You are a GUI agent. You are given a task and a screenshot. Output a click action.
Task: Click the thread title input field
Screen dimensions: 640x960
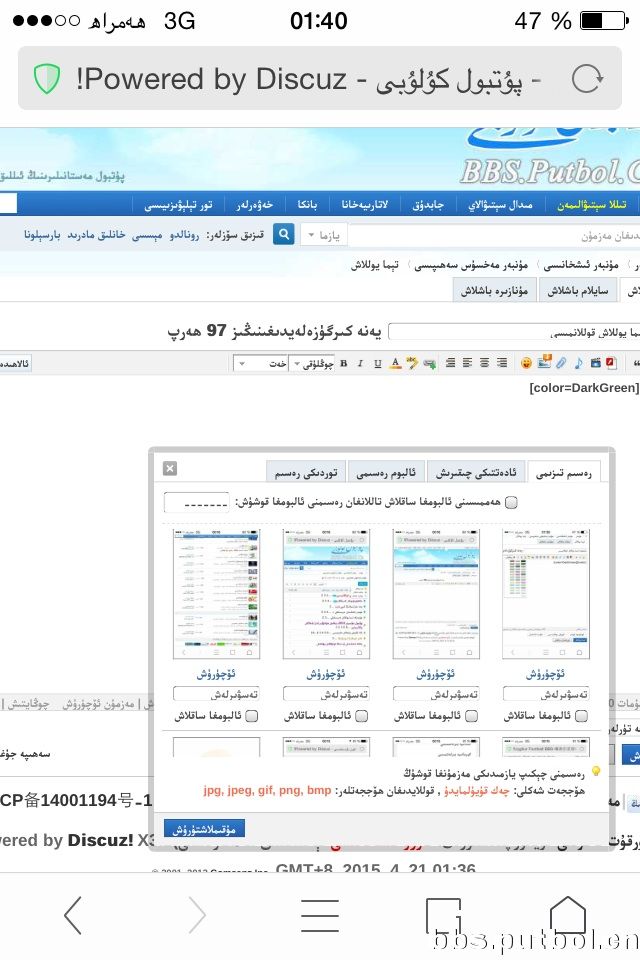[x=513, y=331]
